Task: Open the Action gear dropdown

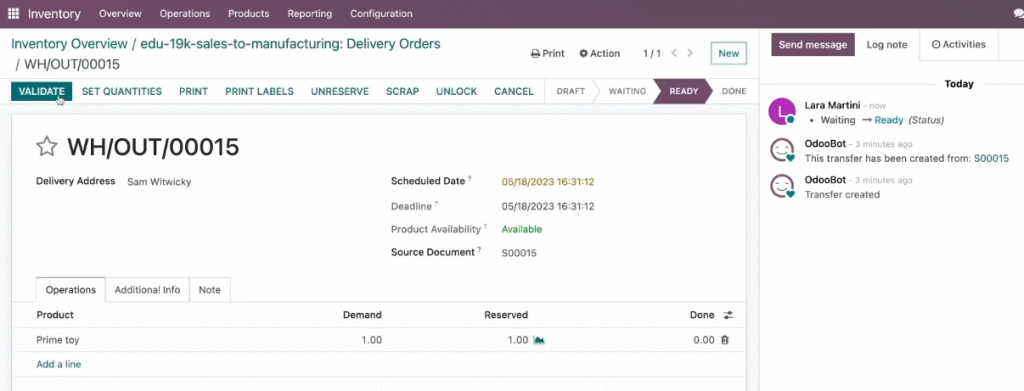Action: (600, 54)
